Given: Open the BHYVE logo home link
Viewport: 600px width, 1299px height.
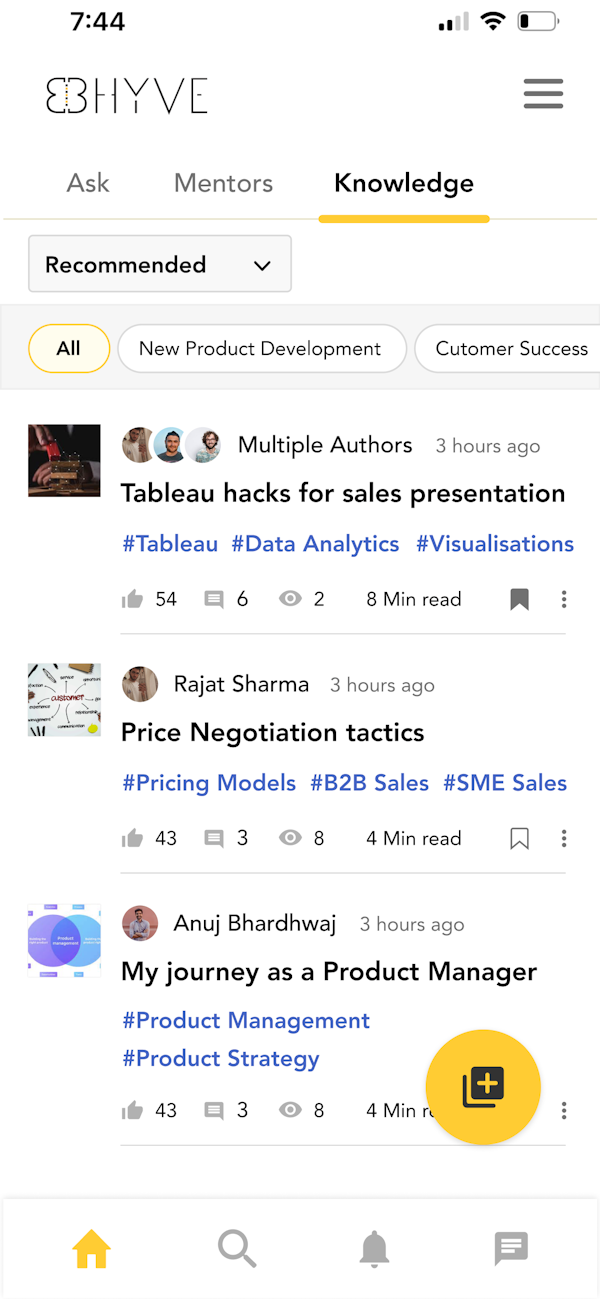Looking at the screenshot, I should (x=127, y=95).
